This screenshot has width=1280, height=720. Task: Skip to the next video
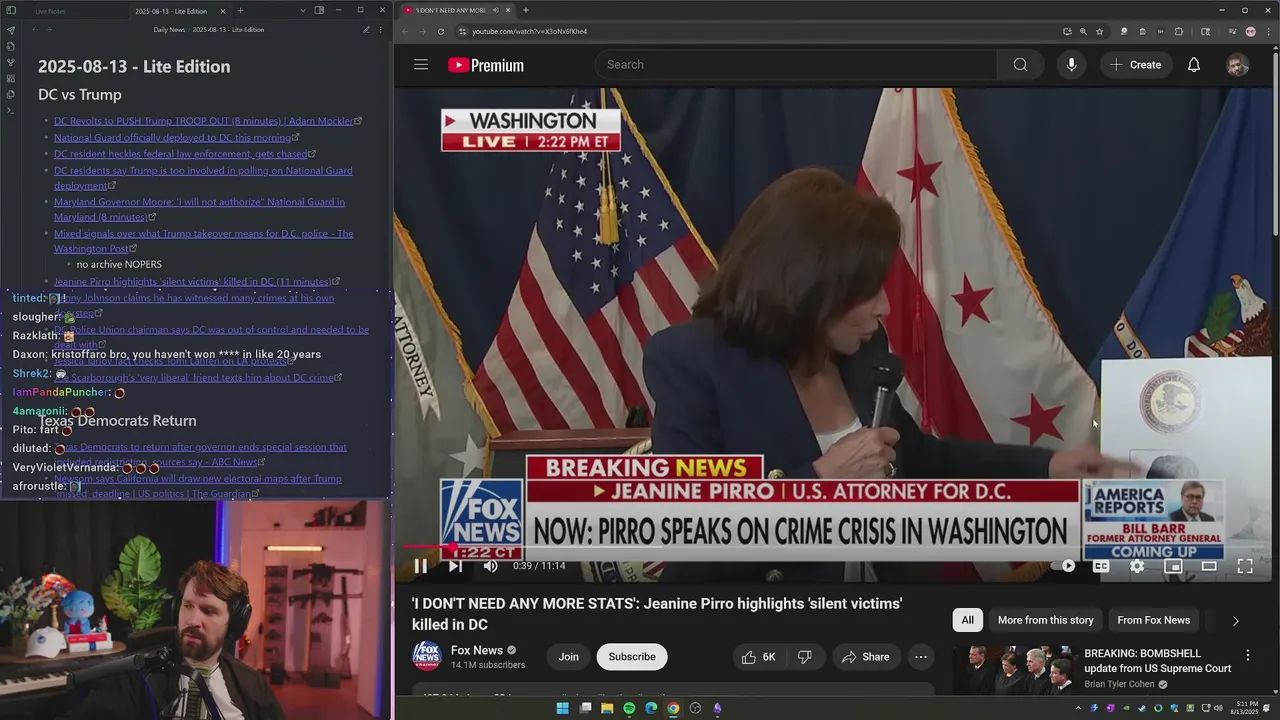click(x=455, y=566)
